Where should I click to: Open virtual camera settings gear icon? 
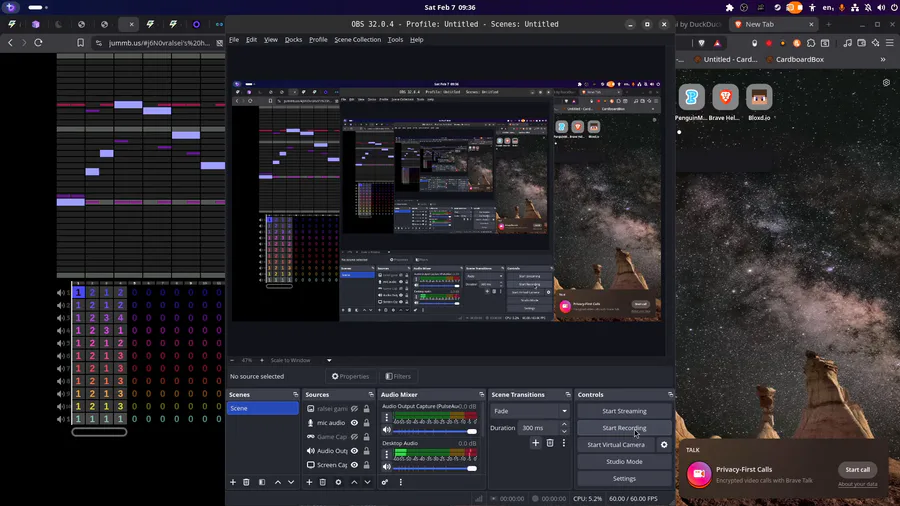coord(664,445)
